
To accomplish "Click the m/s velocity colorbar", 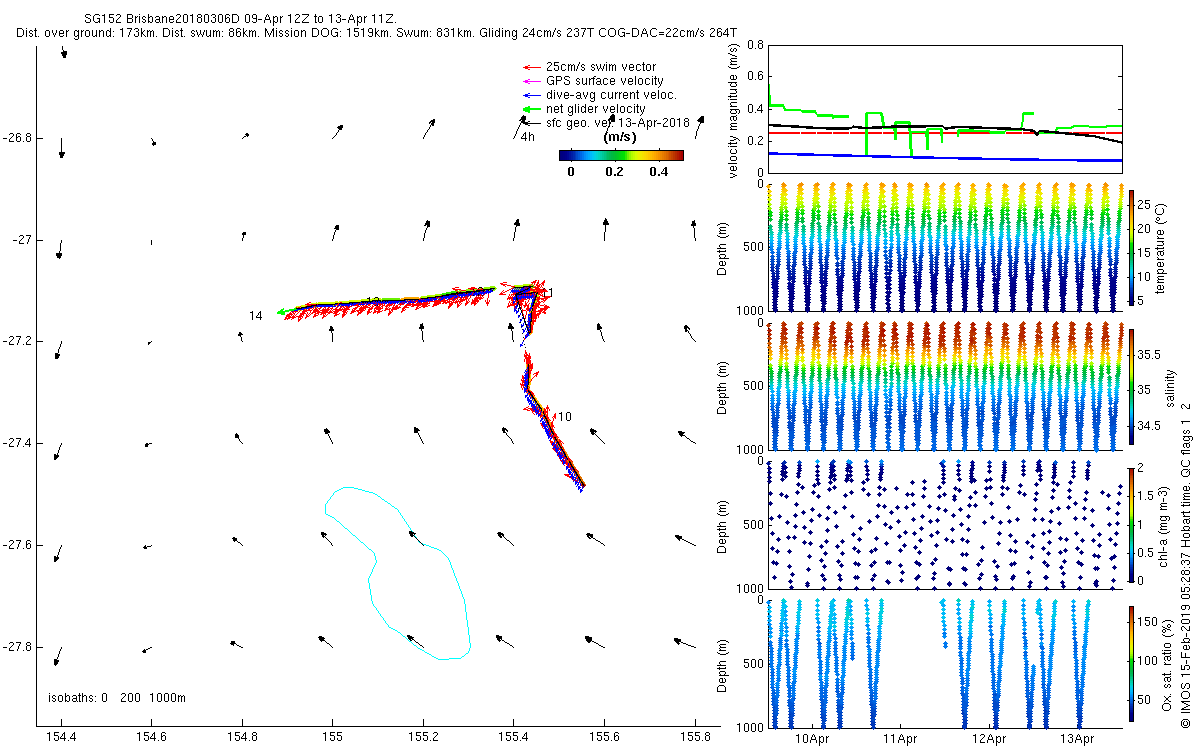I will pos(620,155).
